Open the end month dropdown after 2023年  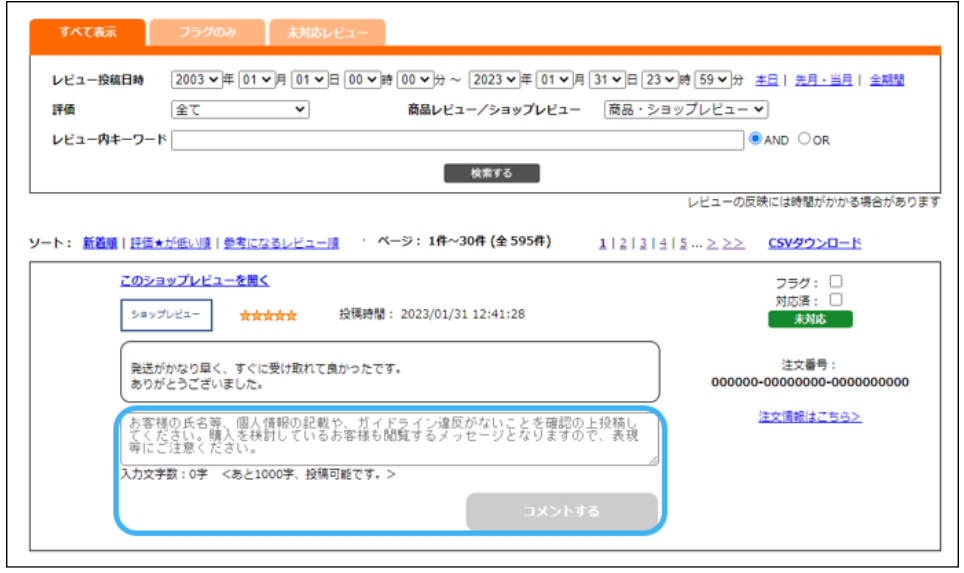pyautogui.click(x=555, y=80)
